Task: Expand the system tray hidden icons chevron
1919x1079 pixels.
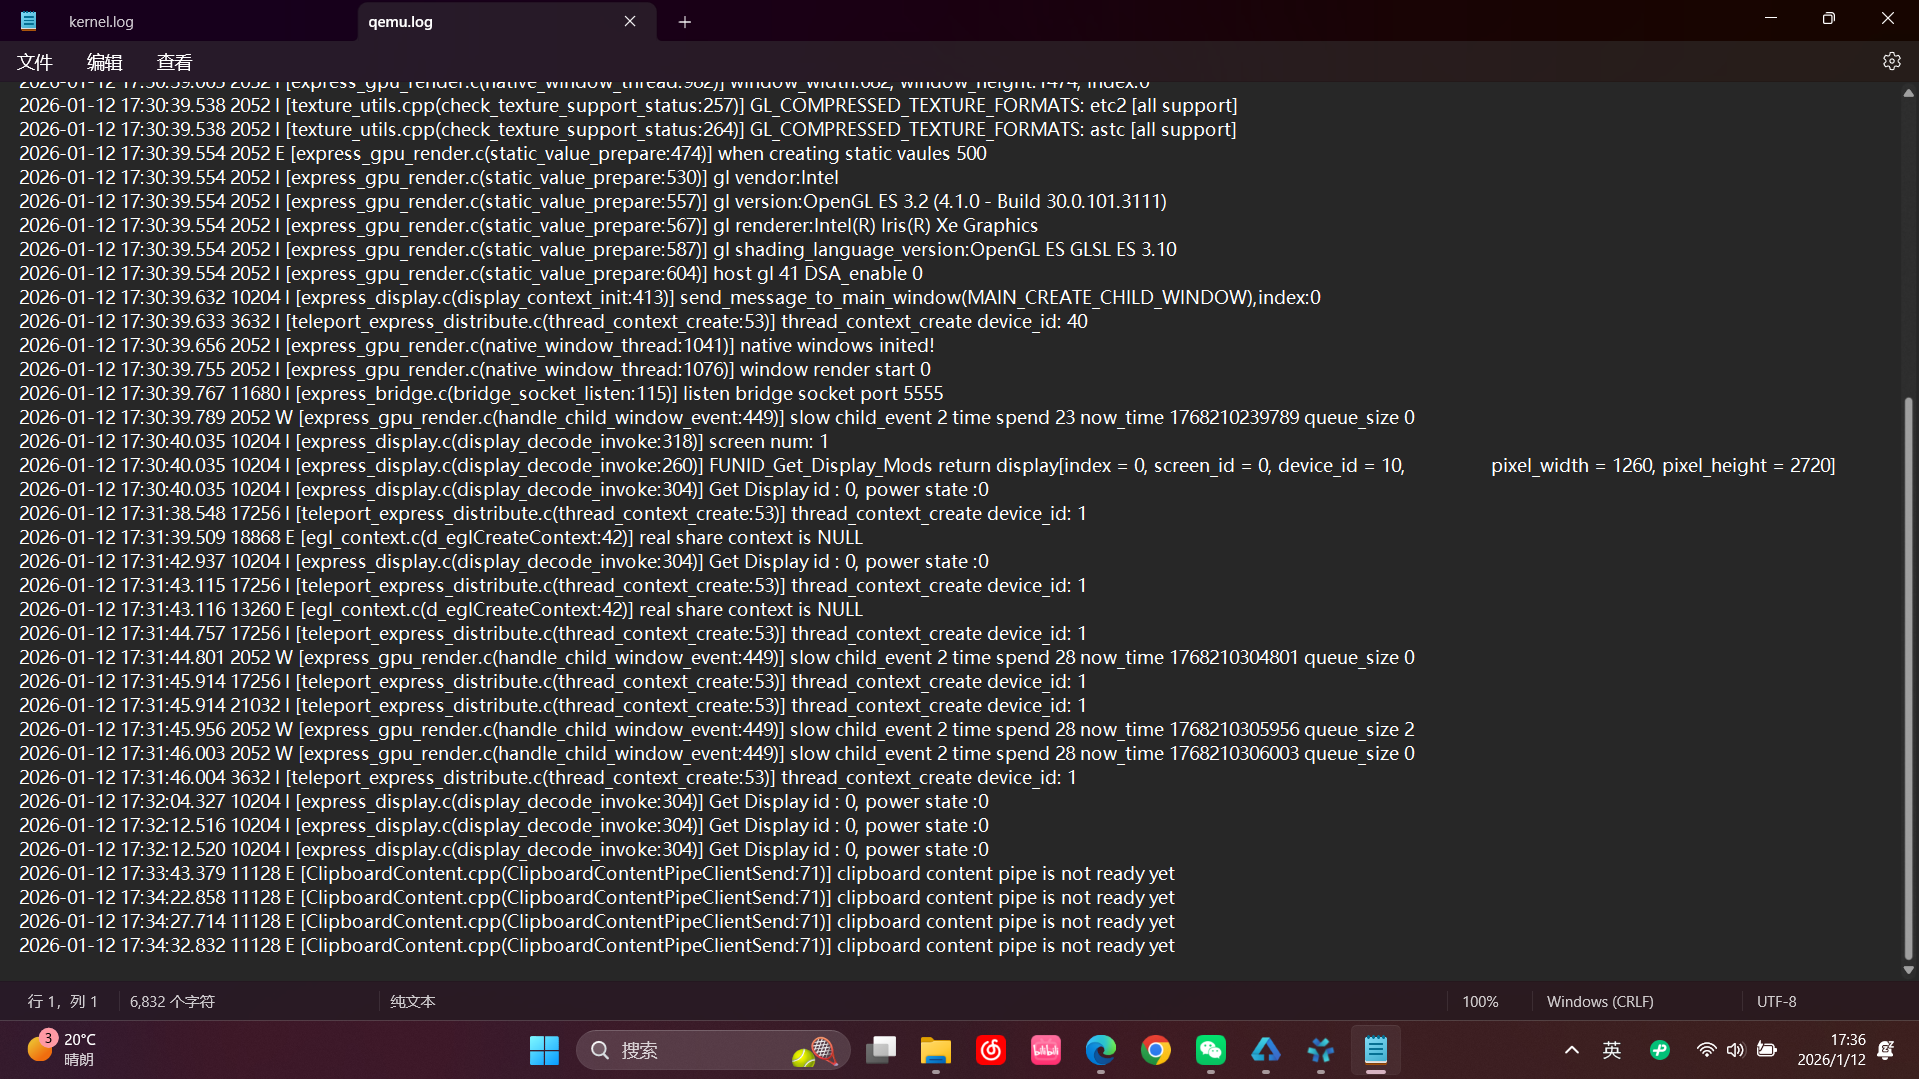Action: click(x=1571, y=1050)
